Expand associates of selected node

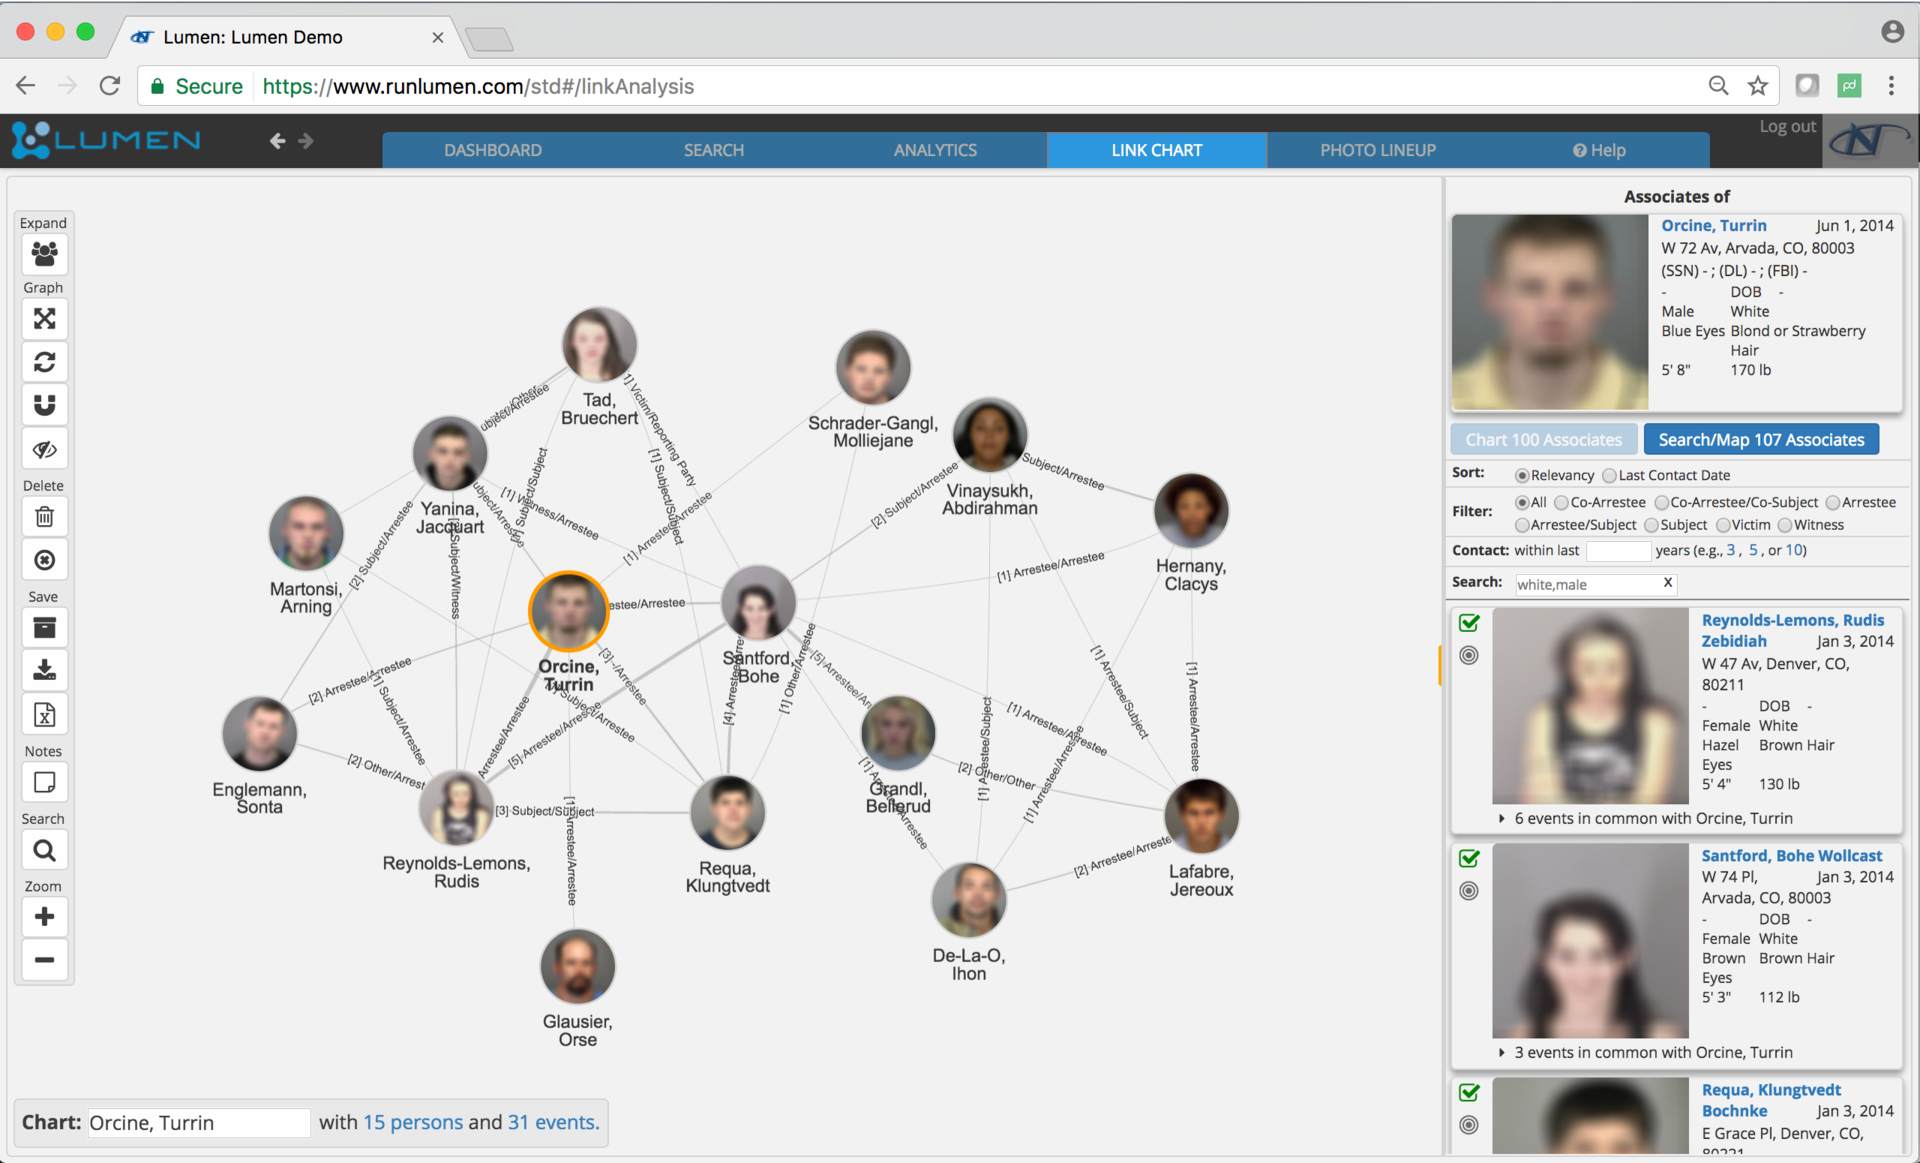click(x=44, y=255)
